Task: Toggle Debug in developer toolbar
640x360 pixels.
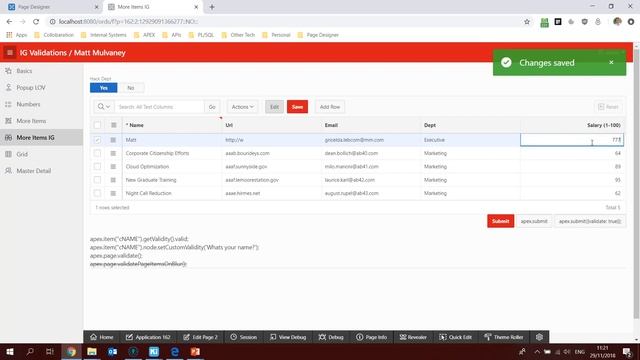Action: (x=331, y=337)
